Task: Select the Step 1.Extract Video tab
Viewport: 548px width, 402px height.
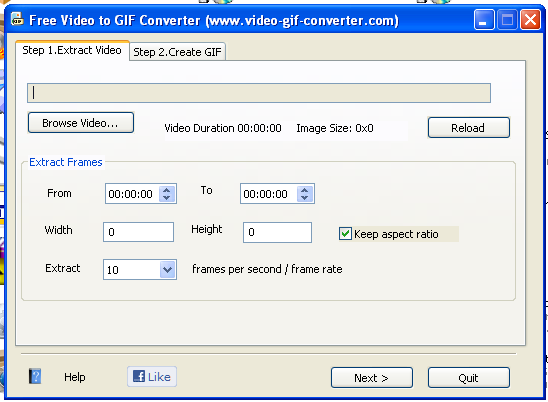Action: click(72, 50)
